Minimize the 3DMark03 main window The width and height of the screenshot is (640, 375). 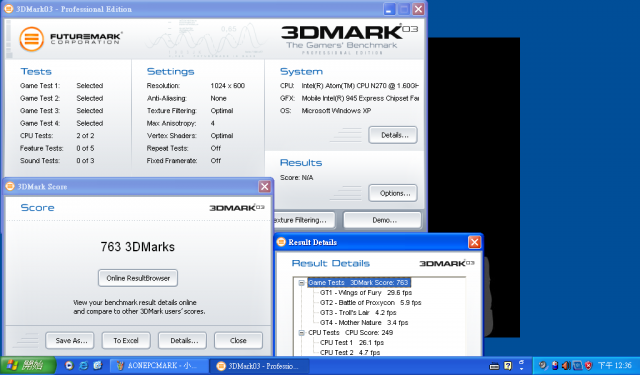click(x=389, y=9)
